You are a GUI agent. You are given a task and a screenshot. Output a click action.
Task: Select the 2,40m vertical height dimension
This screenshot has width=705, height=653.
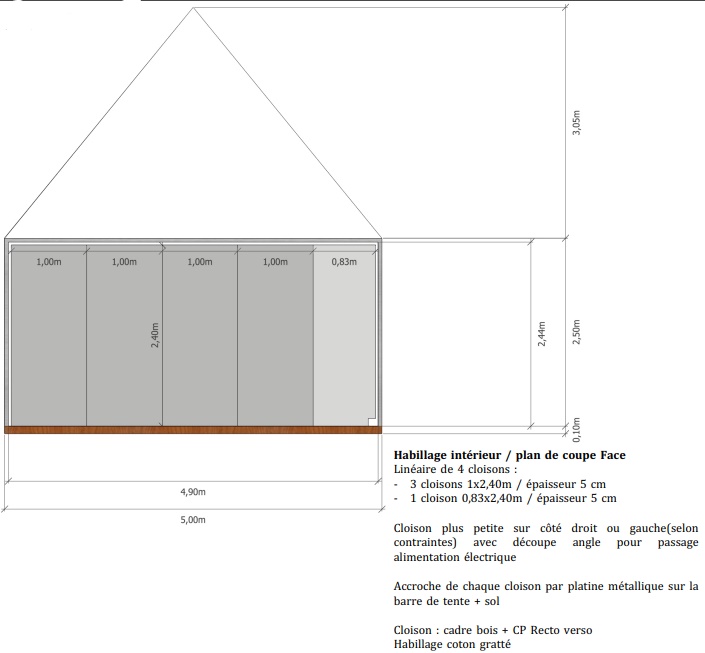pos(155,335)
